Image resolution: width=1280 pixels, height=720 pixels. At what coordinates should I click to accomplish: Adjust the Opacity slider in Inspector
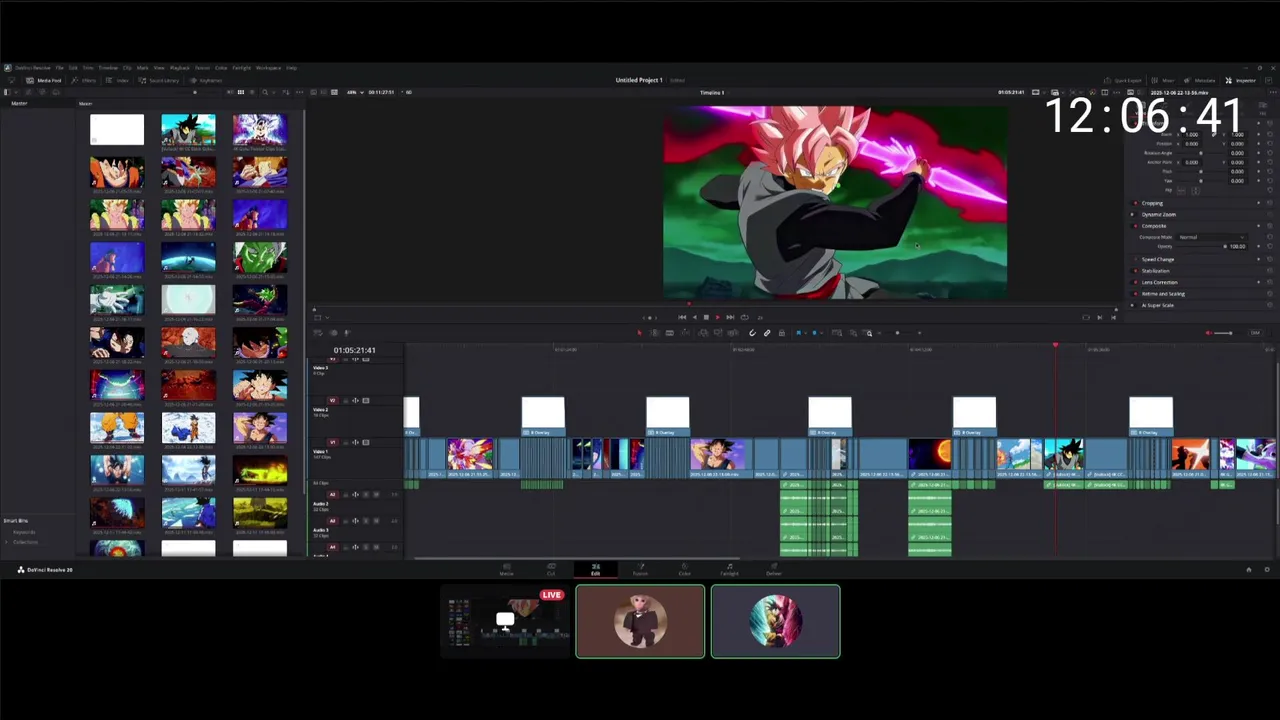click(x=1201, y=246)
